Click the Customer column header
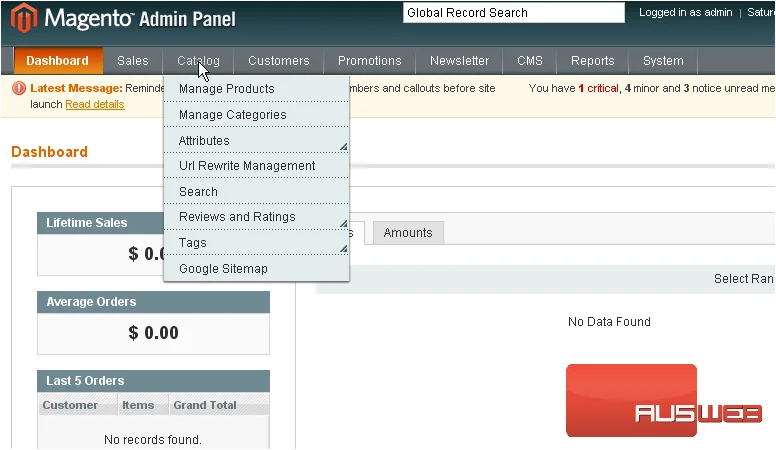776x450 pixels. point(78,405)
